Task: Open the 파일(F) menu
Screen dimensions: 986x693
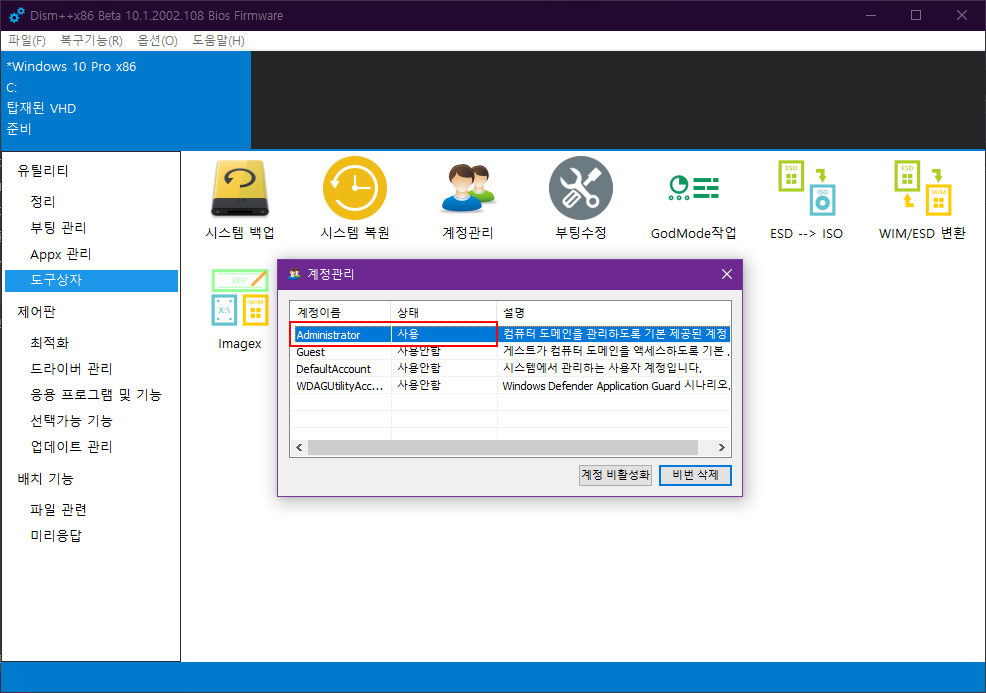Action: [x=27, y=41]
